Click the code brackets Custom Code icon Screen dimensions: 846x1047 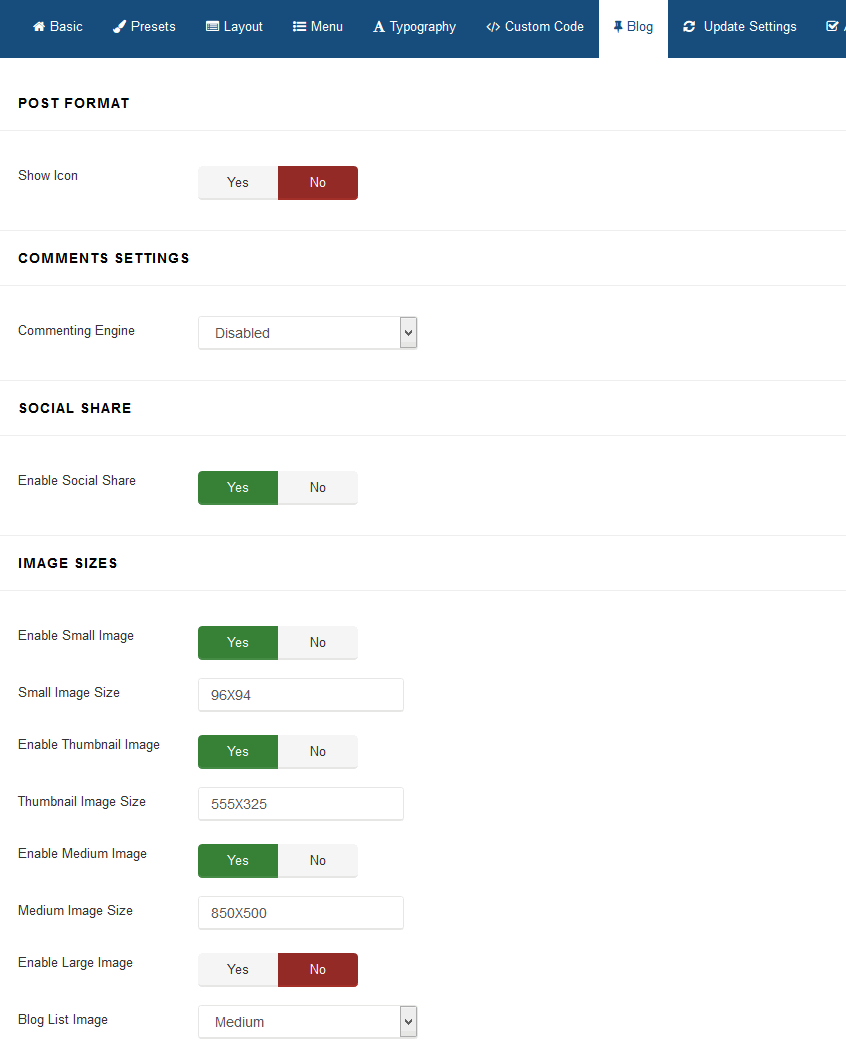(493, 27)
